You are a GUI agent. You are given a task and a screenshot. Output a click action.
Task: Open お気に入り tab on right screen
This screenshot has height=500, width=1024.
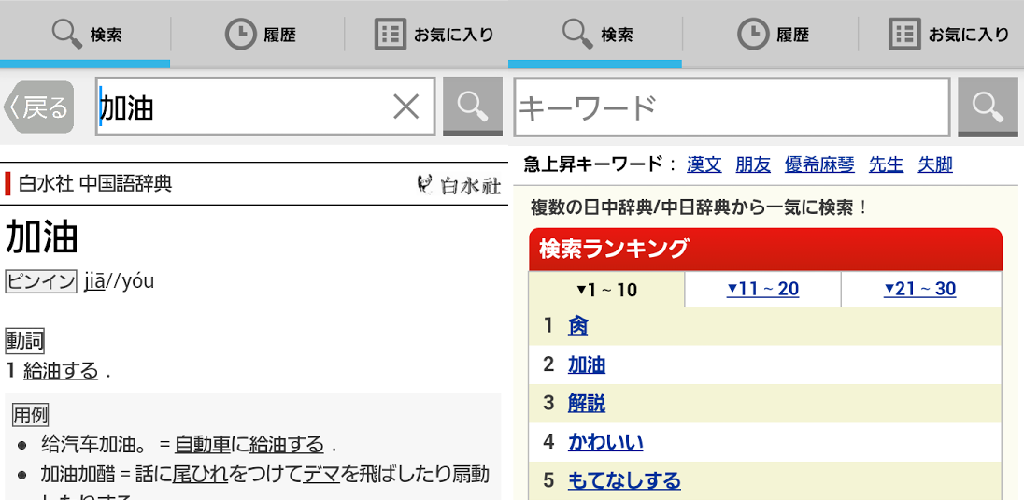pos(948,34)
